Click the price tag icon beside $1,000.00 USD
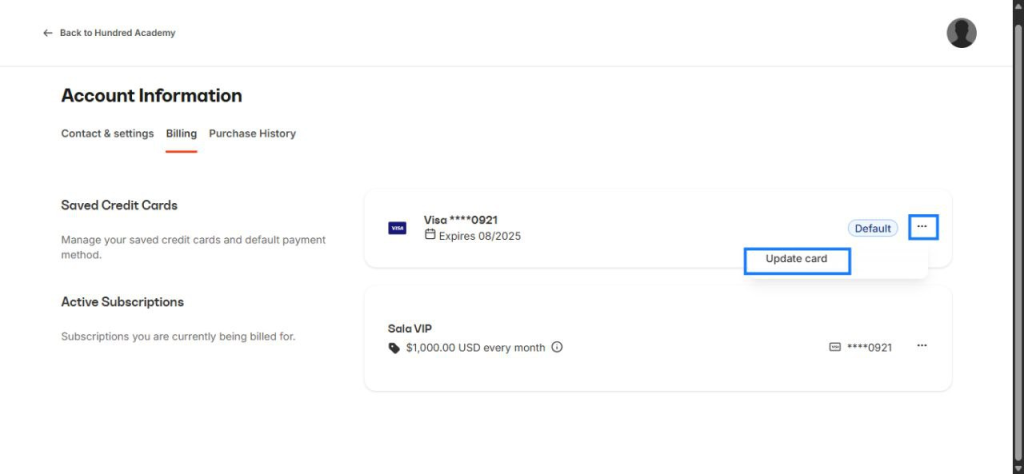The image size is (1024, 474). click(394, 348)
